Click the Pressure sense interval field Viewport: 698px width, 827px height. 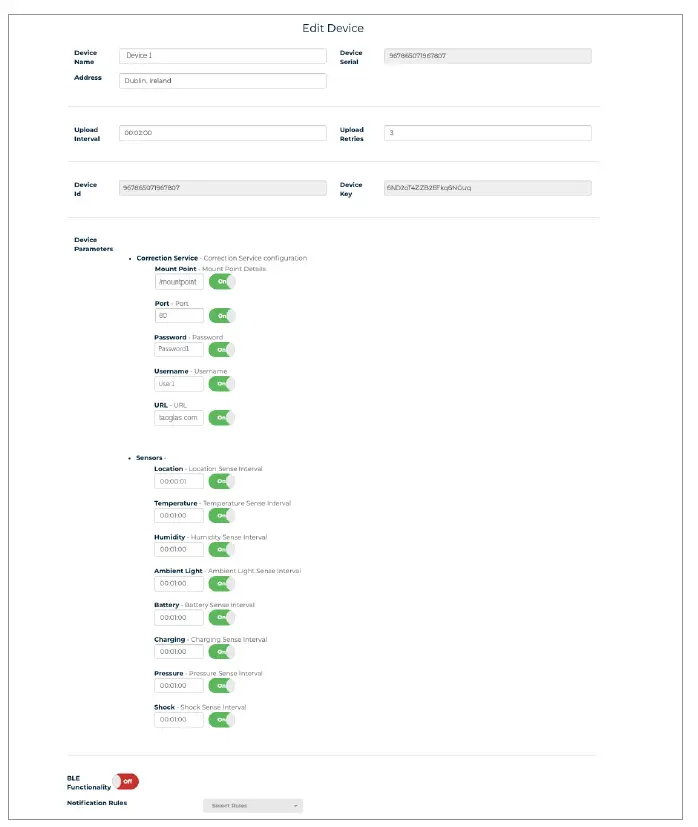point(179,685)
